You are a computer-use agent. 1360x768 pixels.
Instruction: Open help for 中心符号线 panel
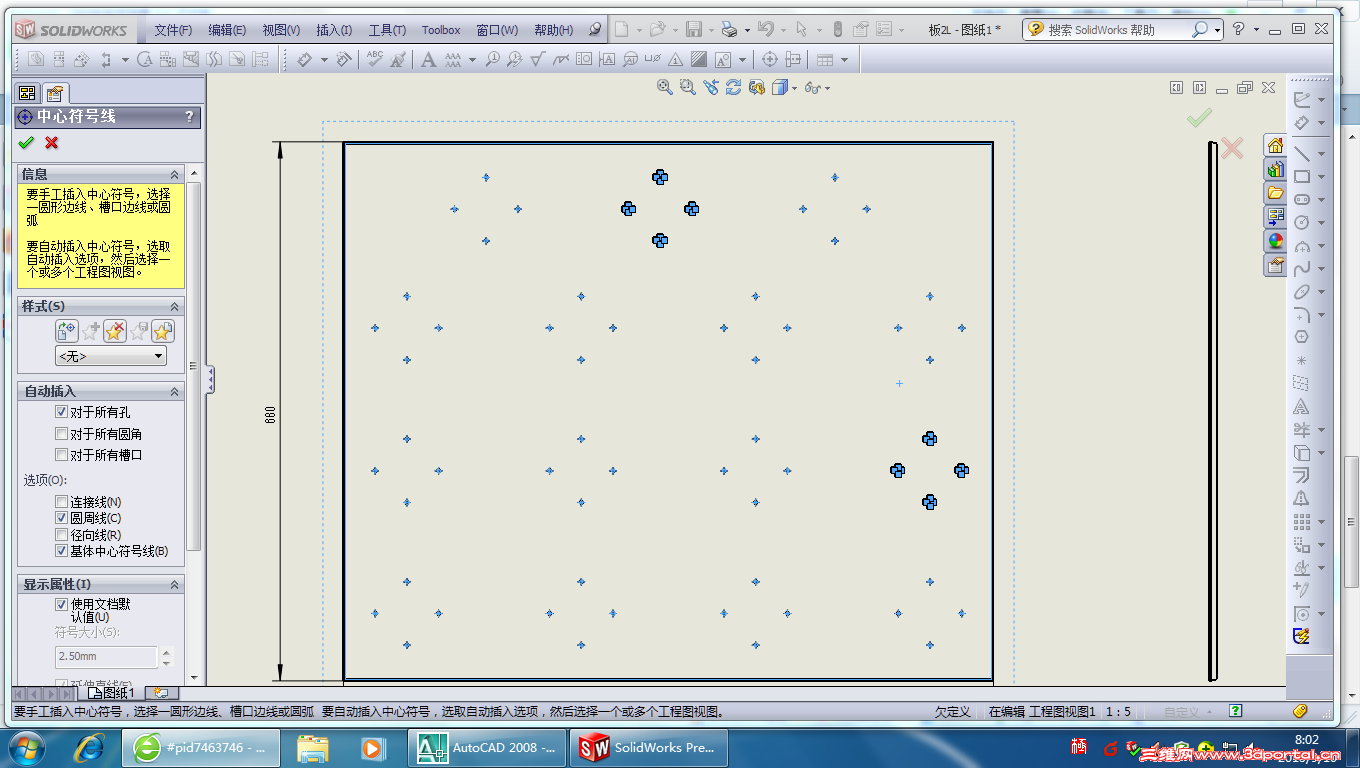tap(189, 117)
